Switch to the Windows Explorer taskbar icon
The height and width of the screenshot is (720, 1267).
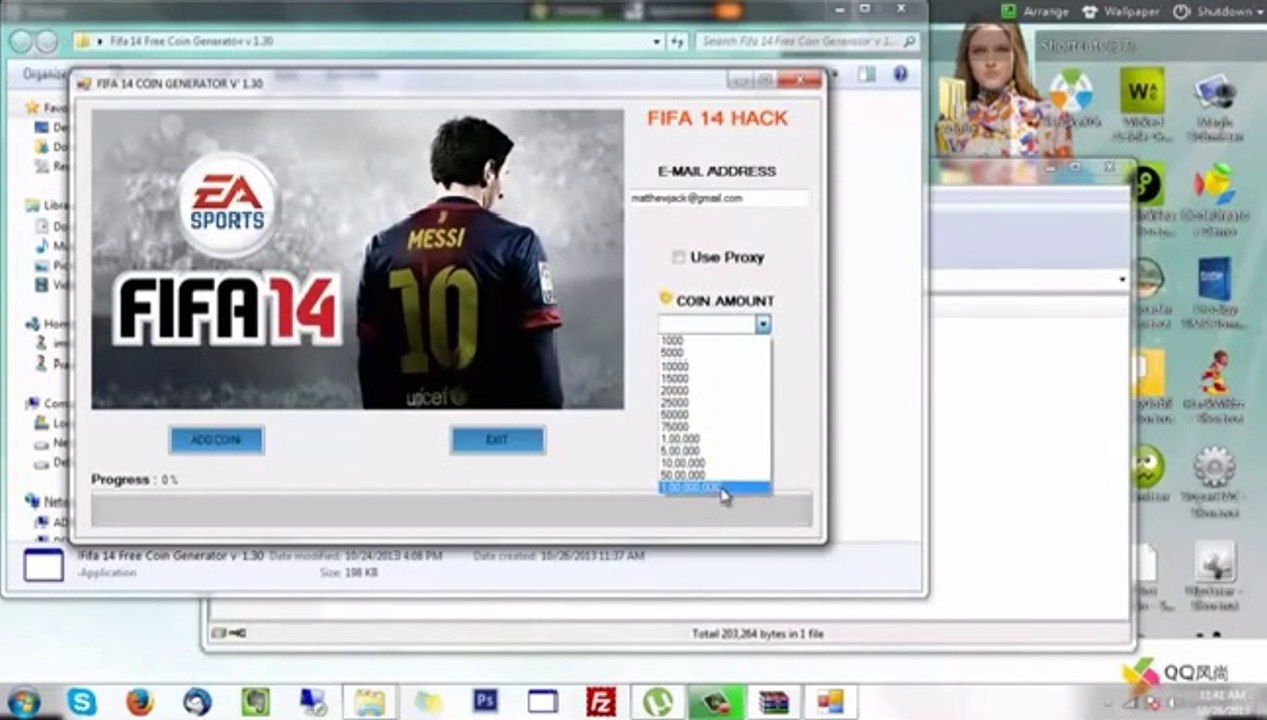pyautogui.click(x=370, y=701)
